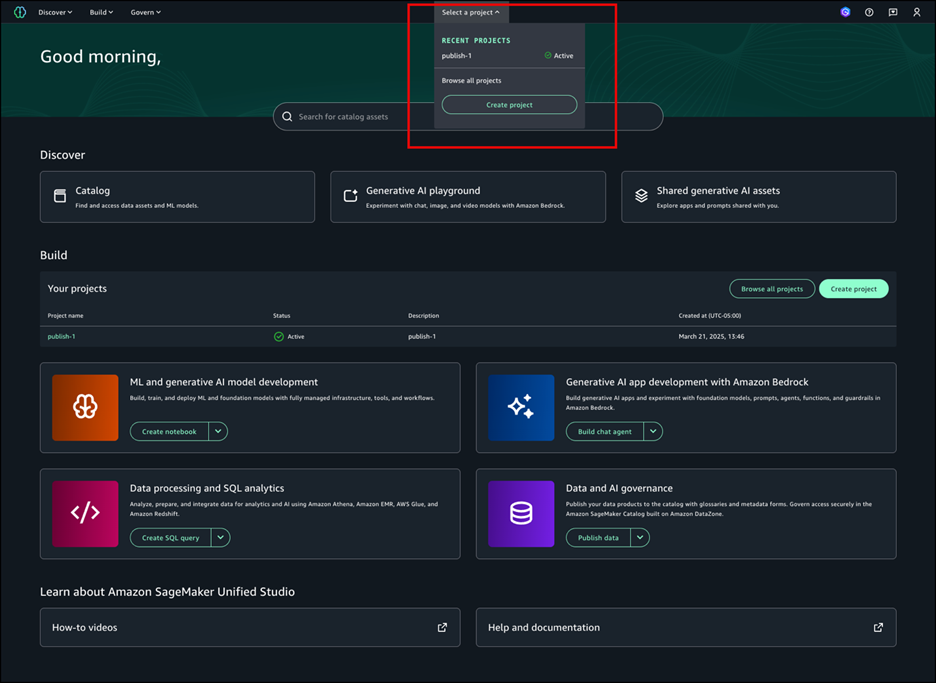Open the Shared generative AI assets card
This screenshot has width=936, height=683.
759,197
